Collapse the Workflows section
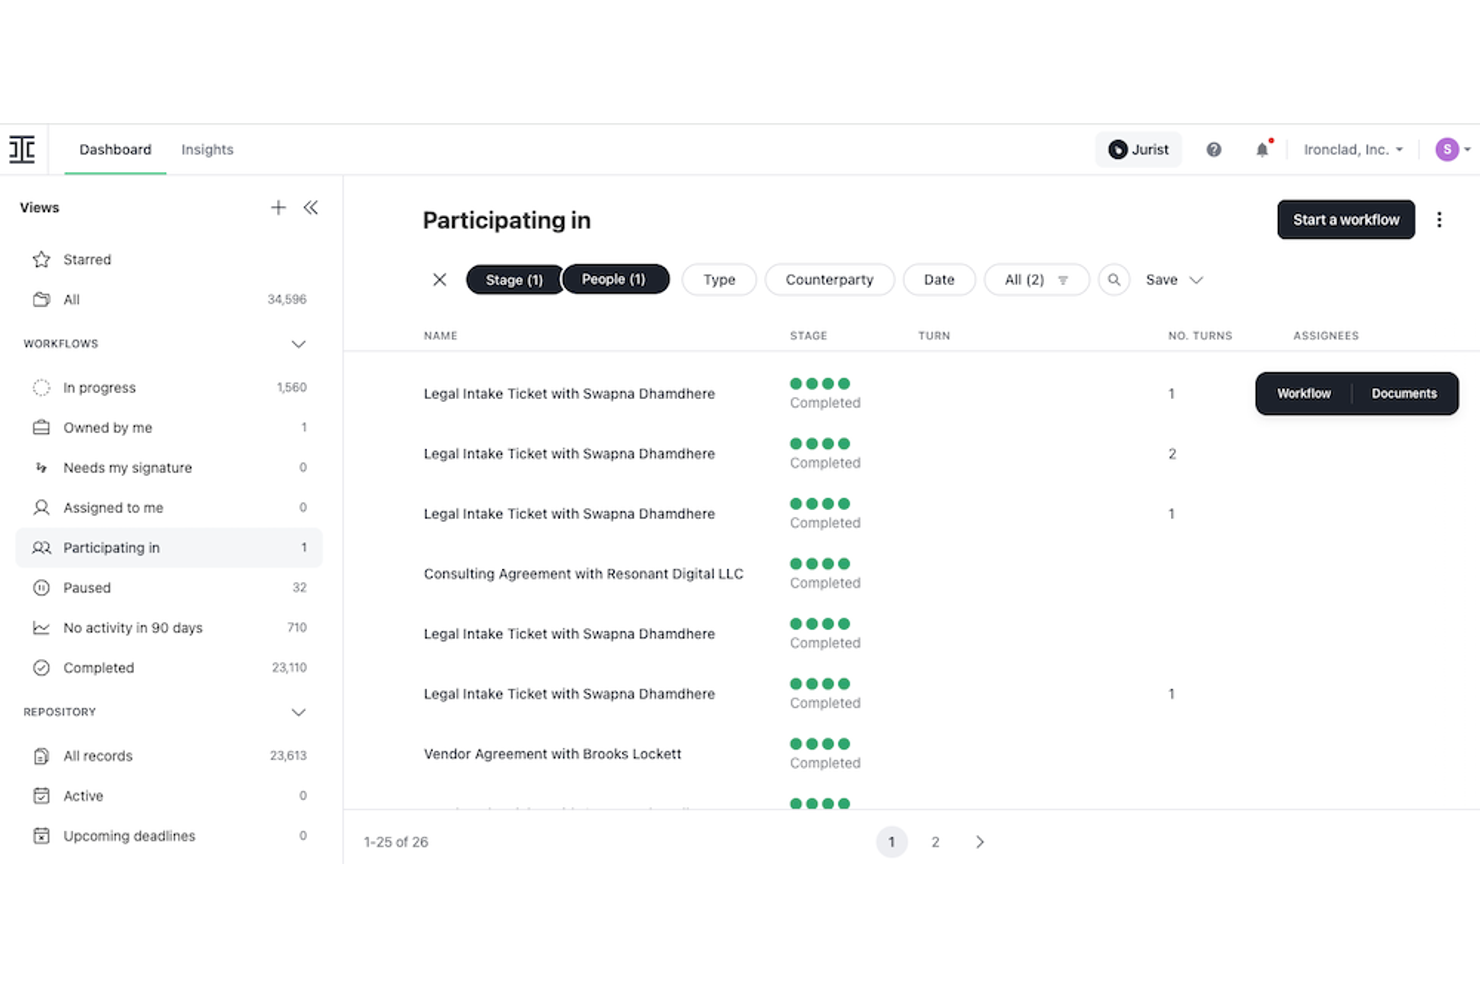The width and height of the screenshot is (1480, 987). (x=298, y=343)
